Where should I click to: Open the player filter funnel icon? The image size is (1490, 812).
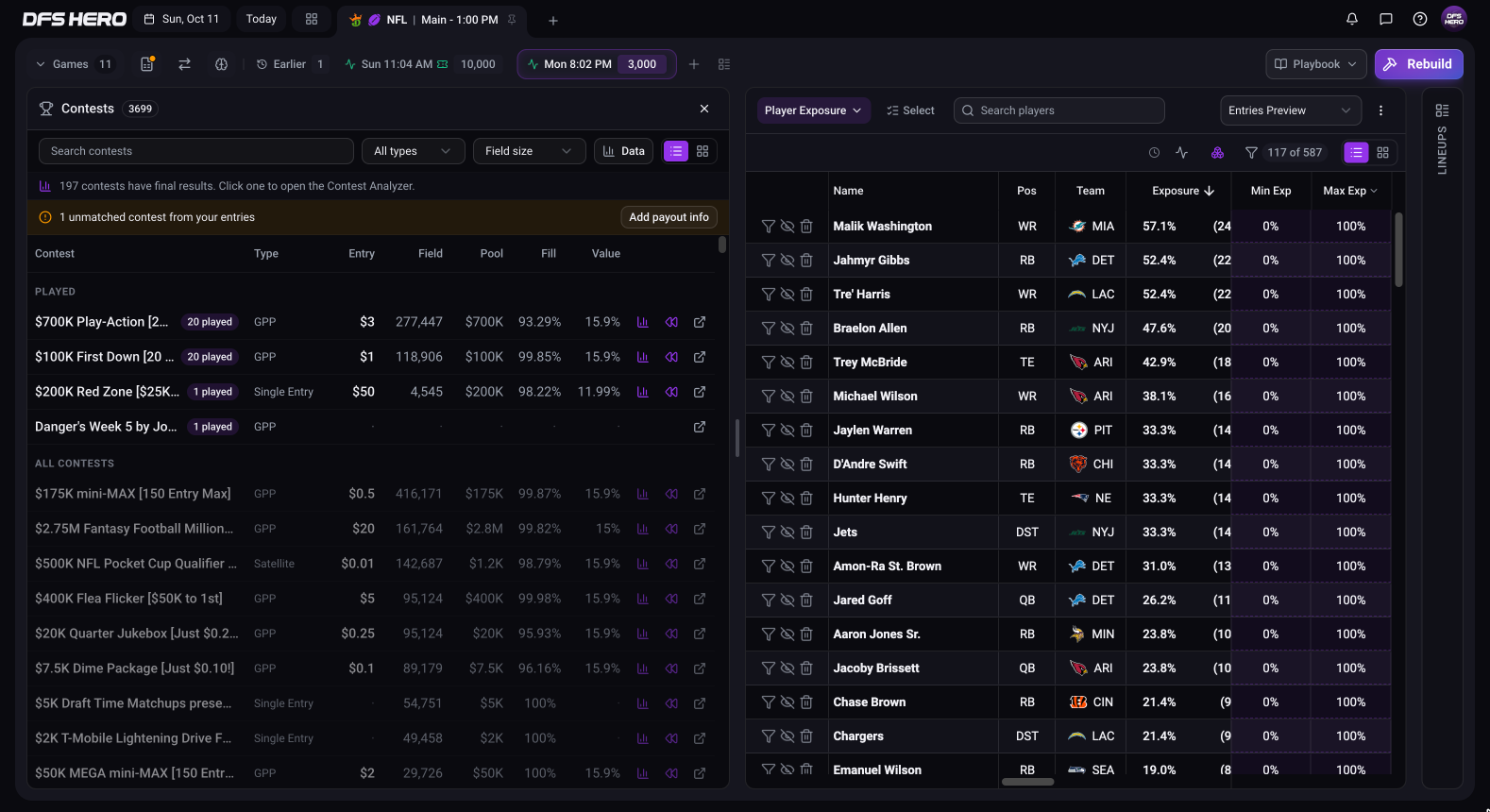point(1251,153)
